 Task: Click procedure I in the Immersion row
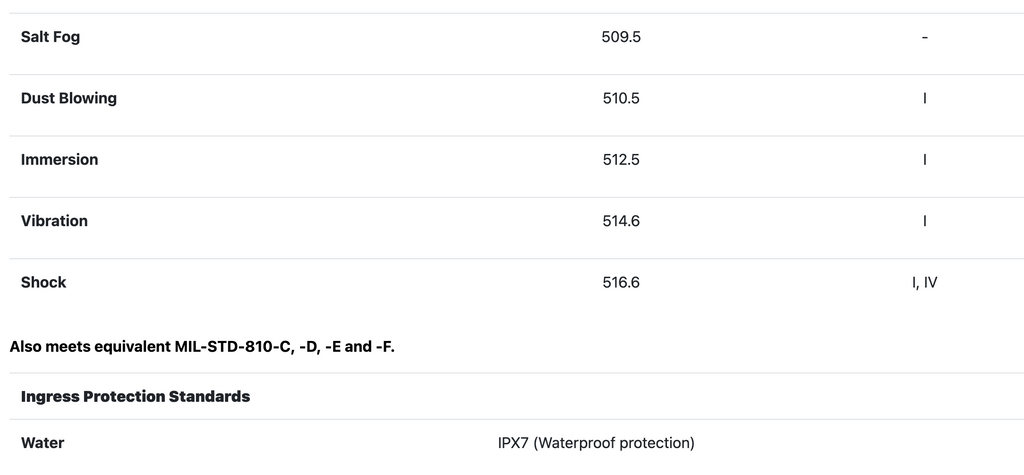(924, 159)
